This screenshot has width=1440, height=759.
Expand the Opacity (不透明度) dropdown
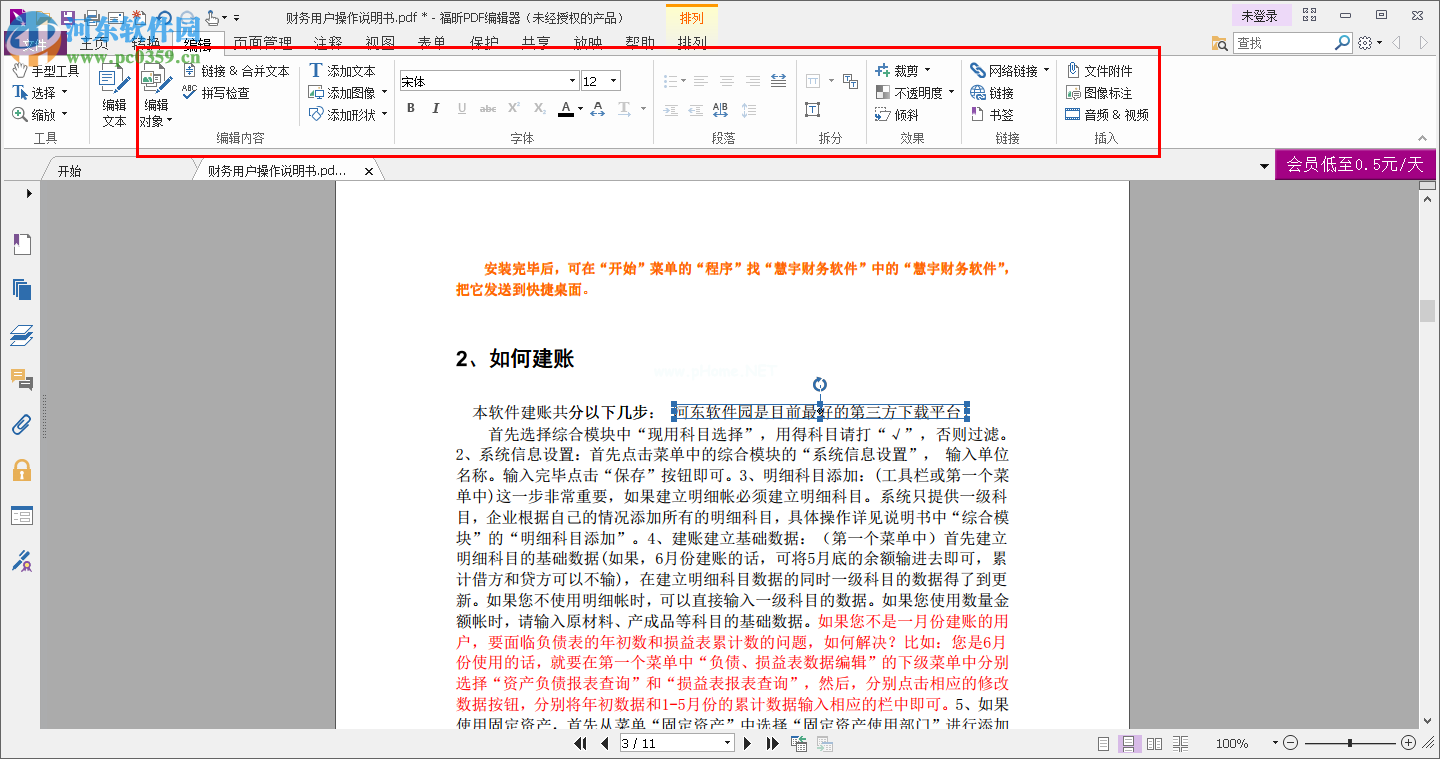[x=951, y=93]
